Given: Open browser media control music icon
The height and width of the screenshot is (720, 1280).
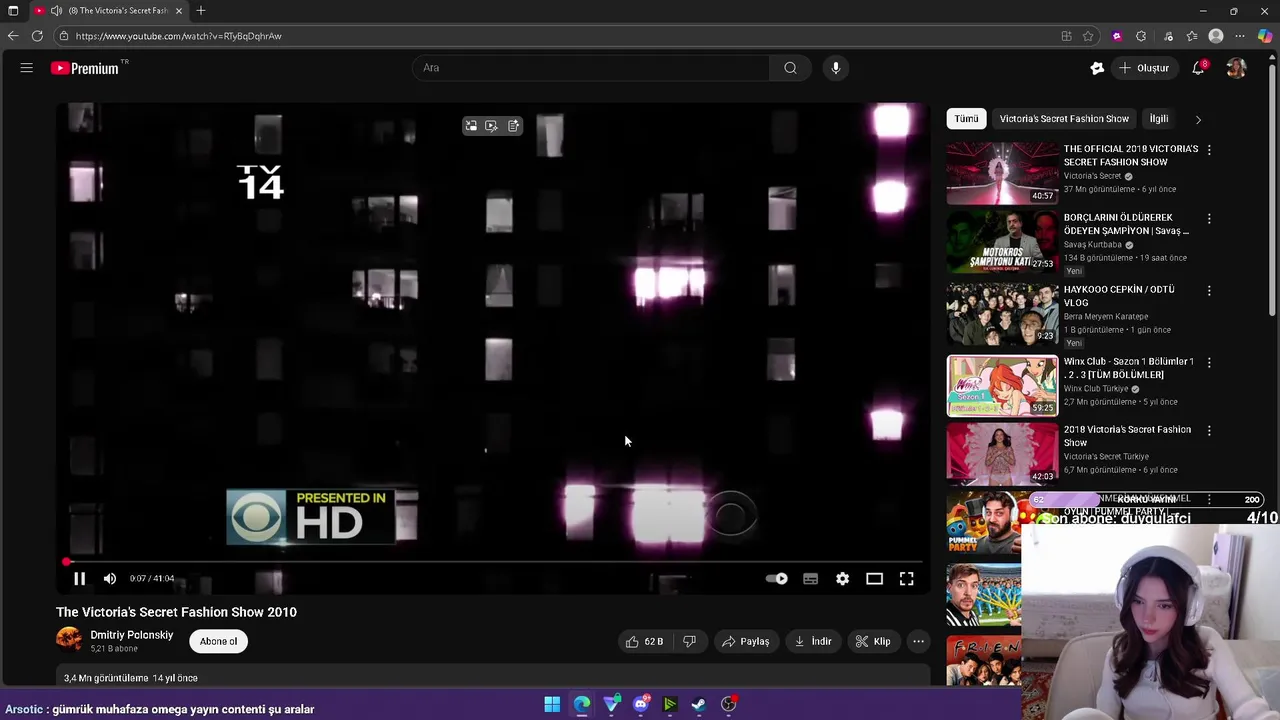Looking at the screenshot, I should pyautogui.click(x=1168, y=36).
